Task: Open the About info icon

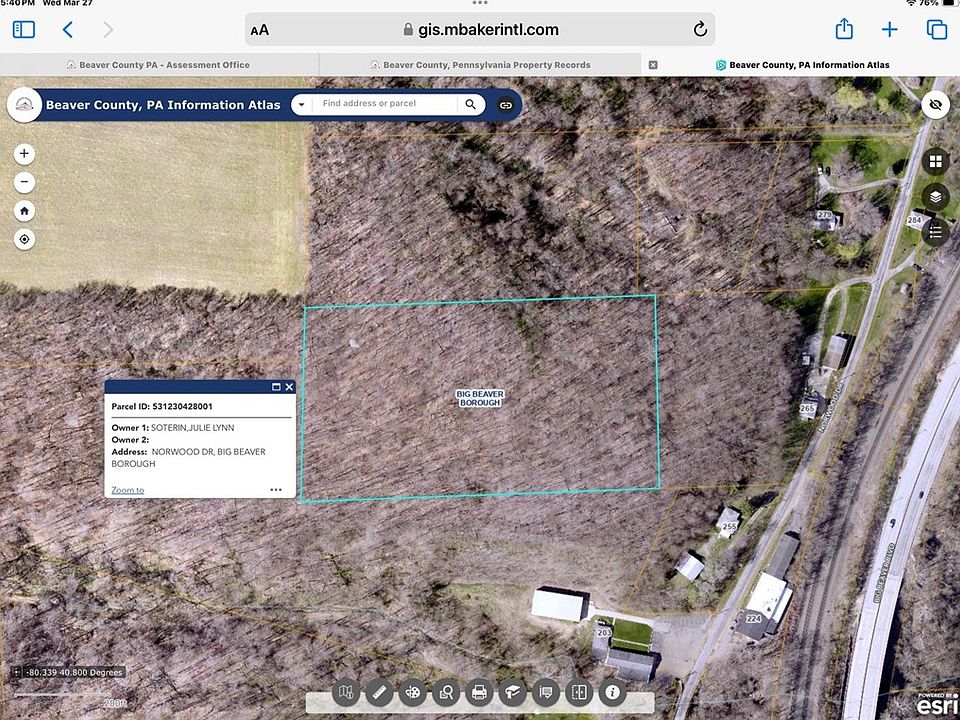Action: click(x=612, y=692)
